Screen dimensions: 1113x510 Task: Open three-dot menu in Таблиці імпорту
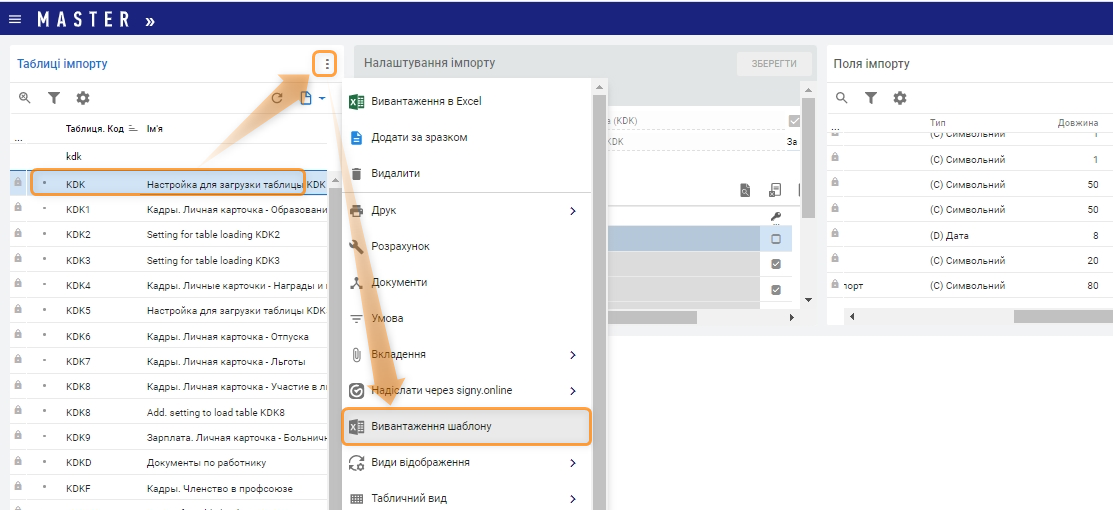pyautogui.click(x=326, y=64)
